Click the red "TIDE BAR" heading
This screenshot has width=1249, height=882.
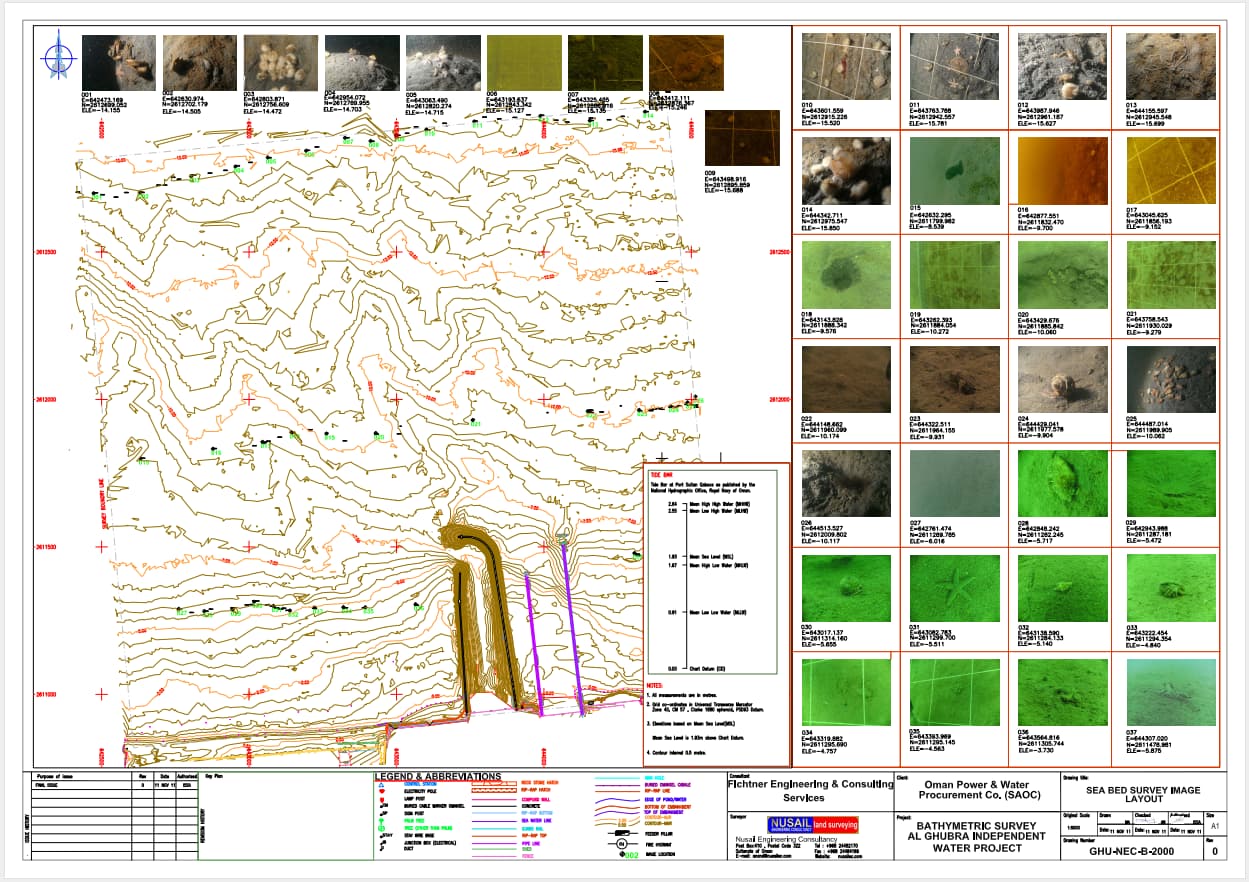(x=660, y=474)
